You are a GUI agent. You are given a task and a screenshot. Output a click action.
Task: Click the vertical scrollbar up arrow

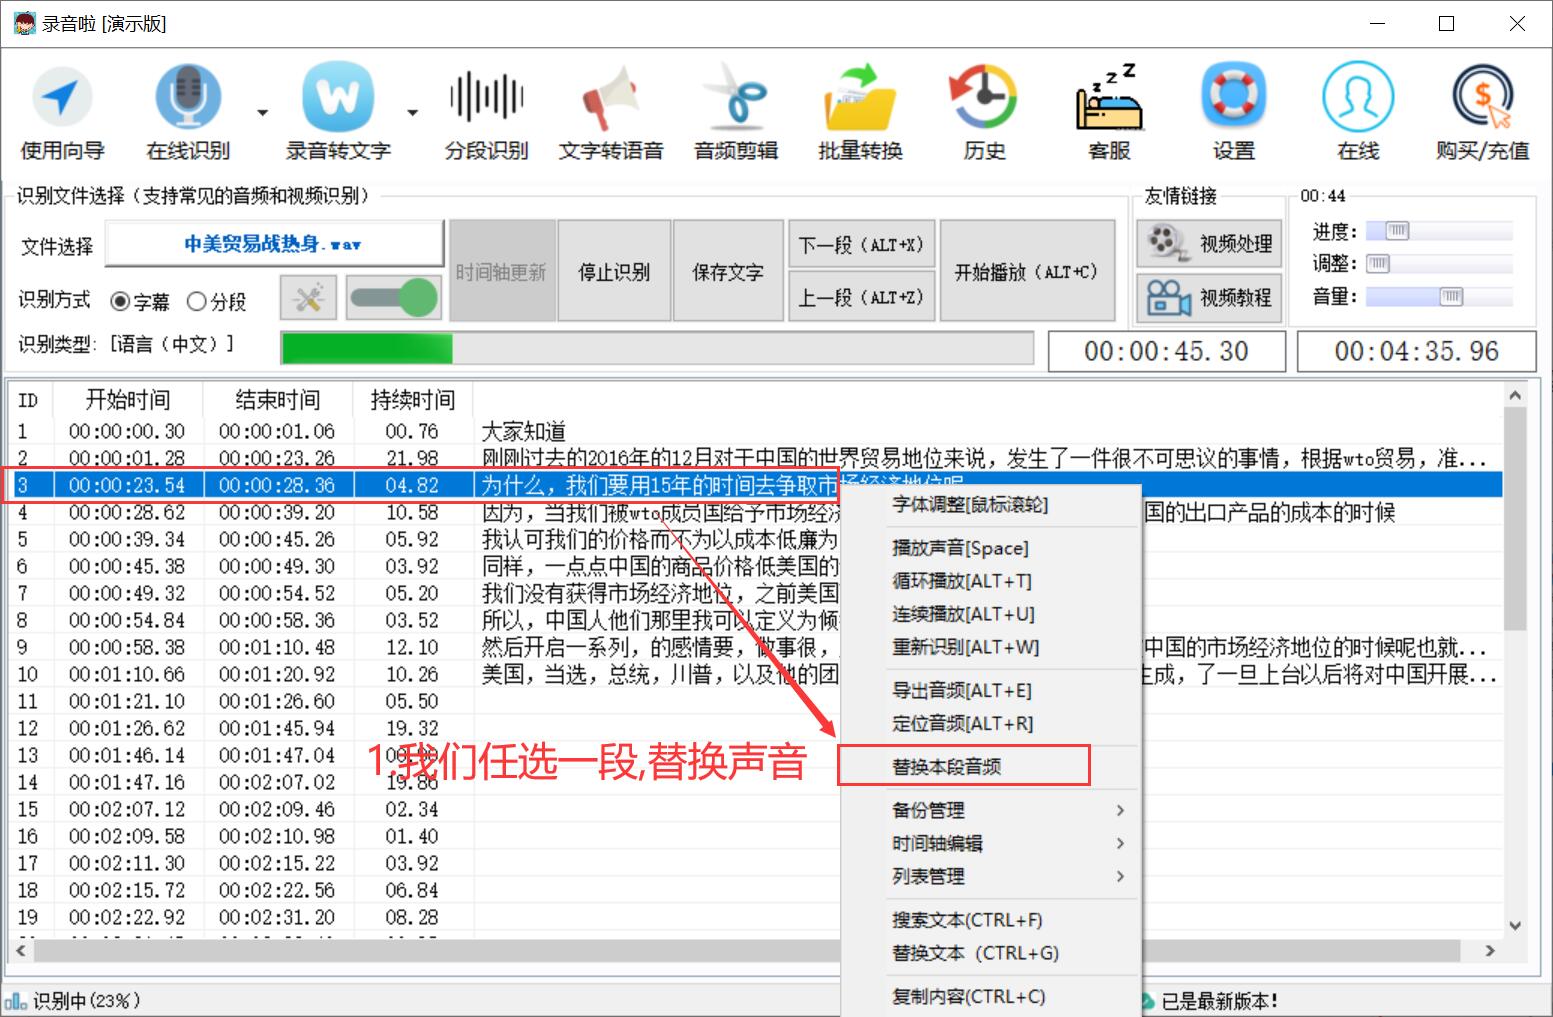(1515, 396)
